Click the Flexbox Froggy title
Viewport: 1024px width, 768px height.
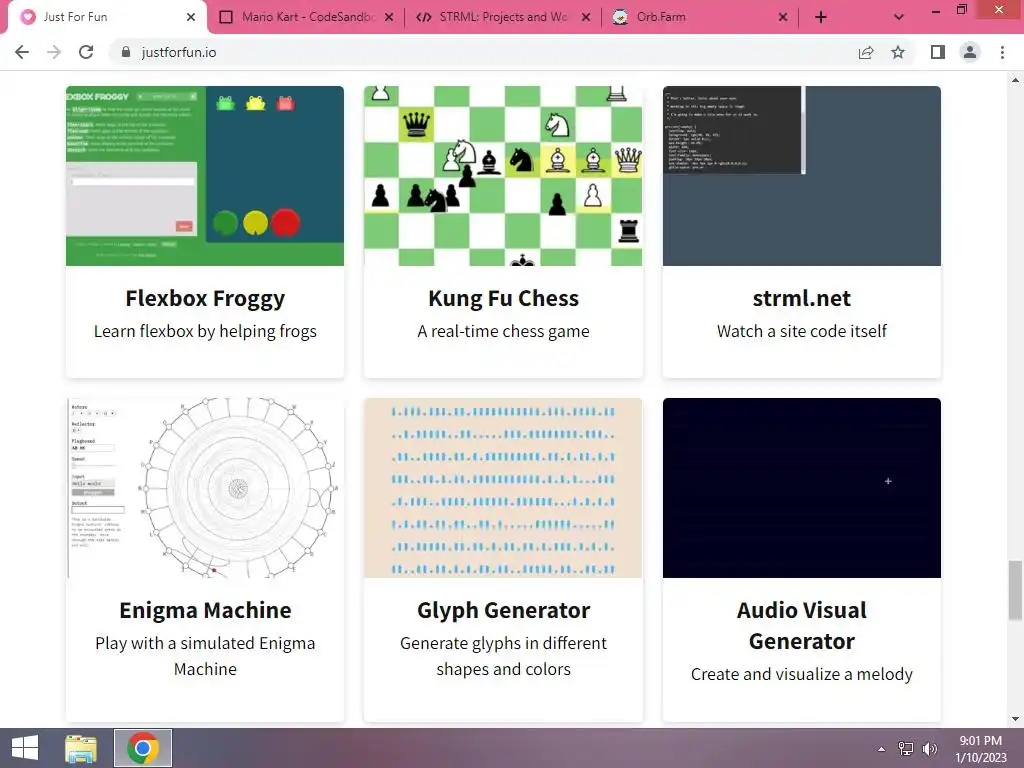[205, 298]
